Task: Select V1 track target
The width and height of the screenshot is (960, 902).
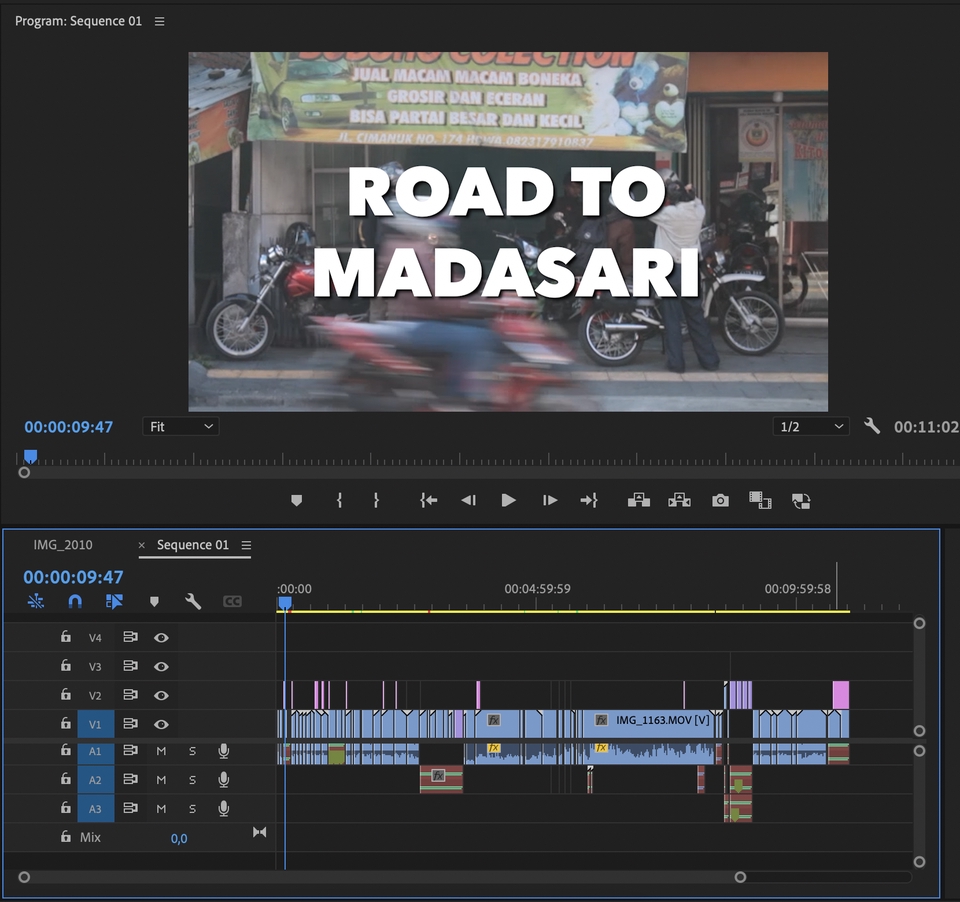Action: tap(96, 724)
